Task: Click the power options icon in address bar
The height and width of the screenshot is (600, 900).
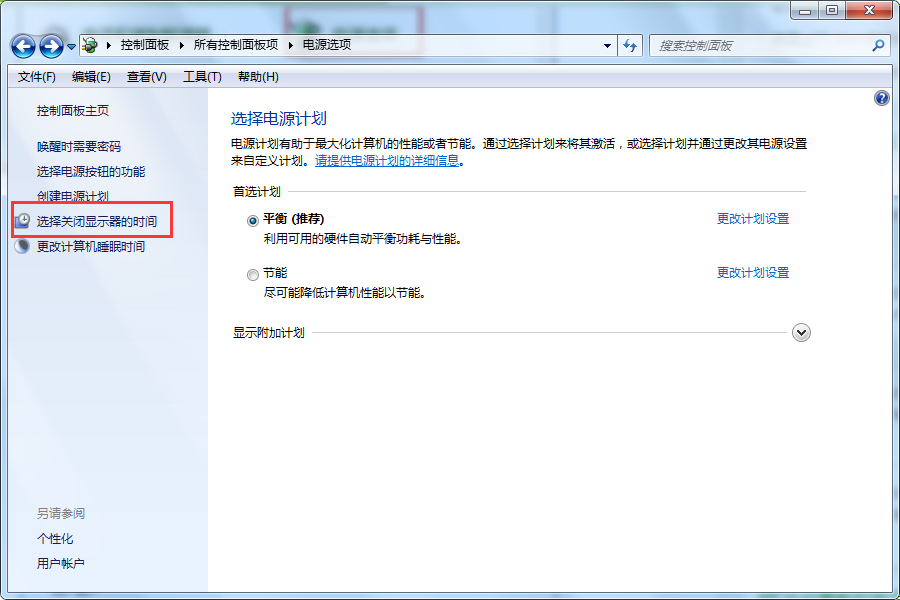Action: pyautogui.click(x=90, y=45)
